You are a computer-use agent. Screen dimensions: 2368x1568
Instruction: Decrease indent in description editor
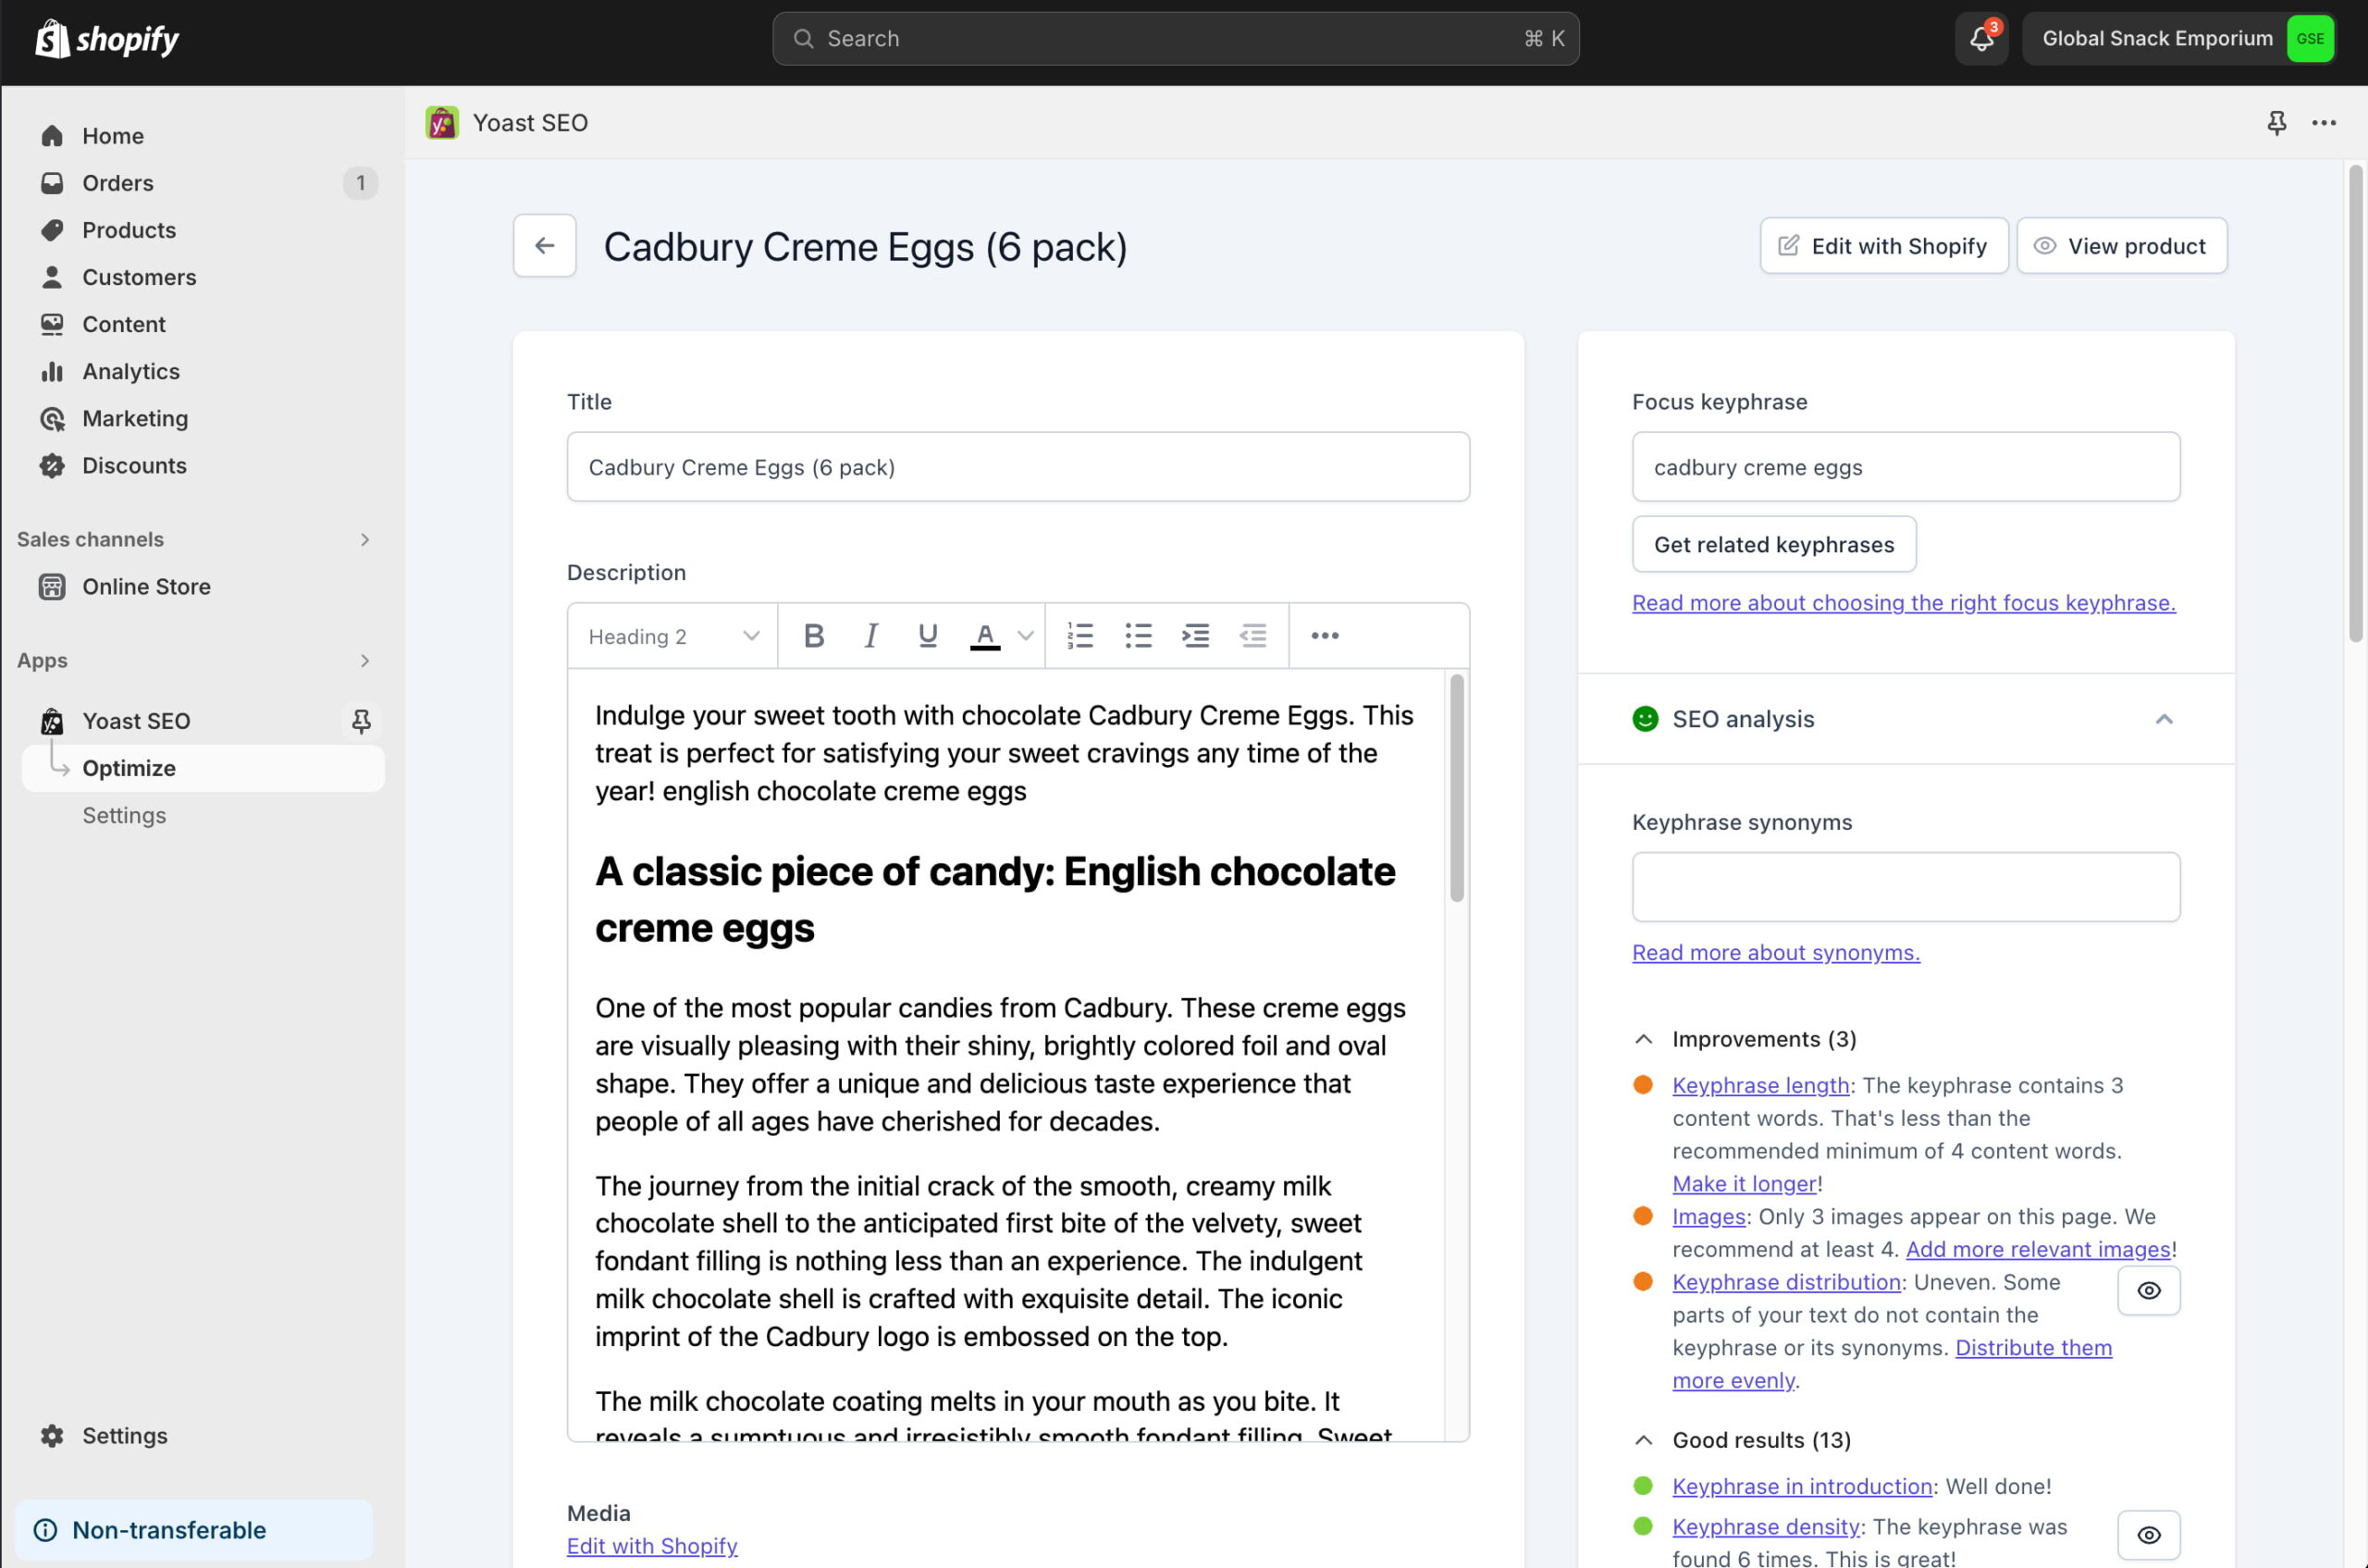[1252, 636]
